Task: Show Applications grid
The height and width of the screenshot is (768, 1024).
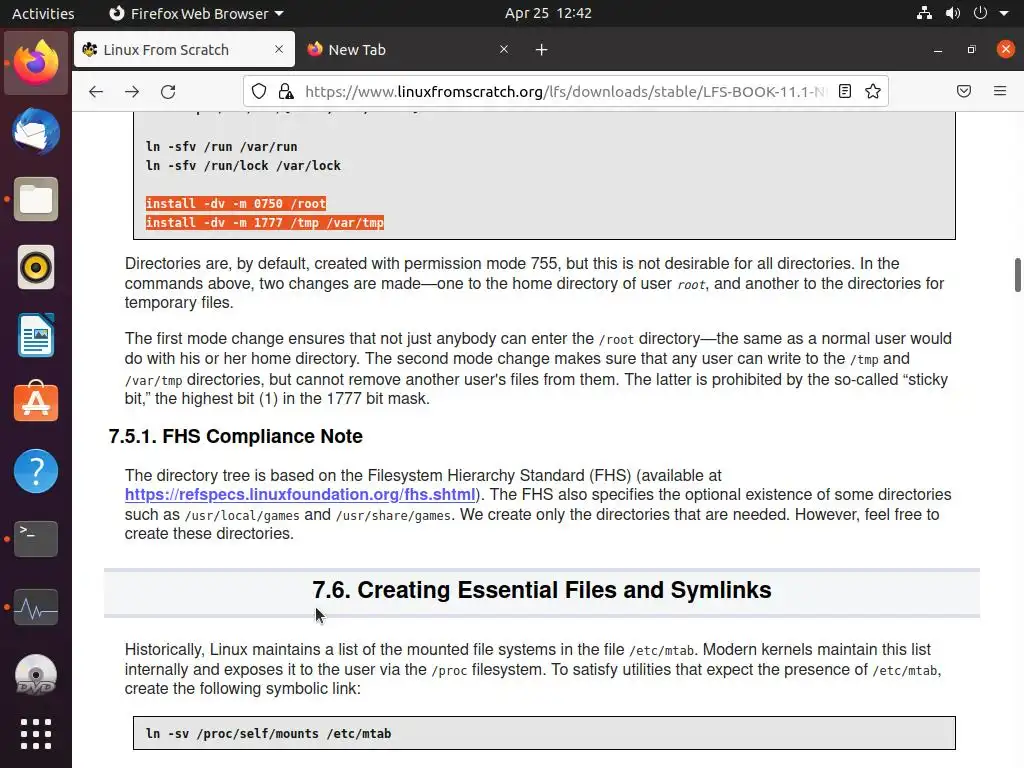Action: (36, 734)
